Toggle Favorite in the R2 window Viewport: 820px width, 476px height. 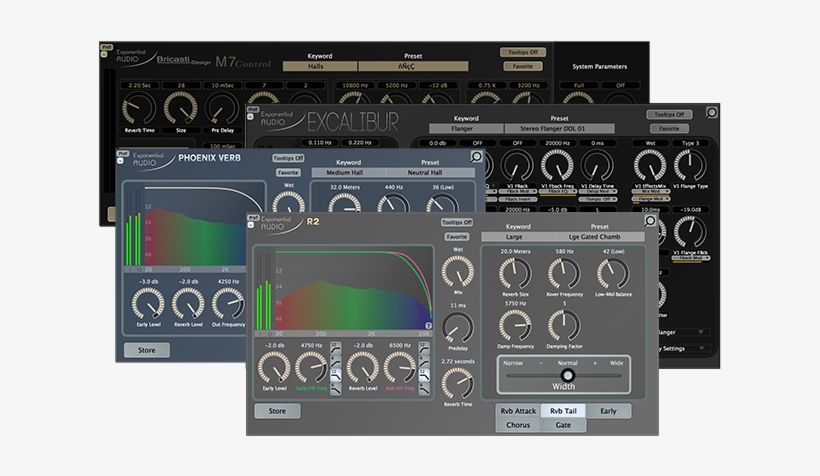(457, 237)
